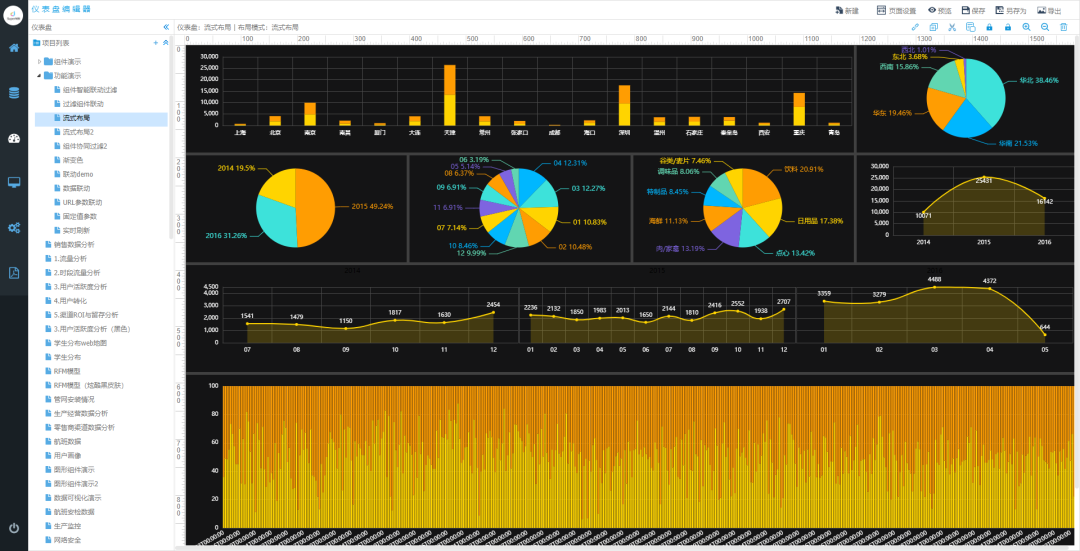Screen dimensions: 1080x551
Task: Click the power logout icon
Action: click(x=14, y=528)
